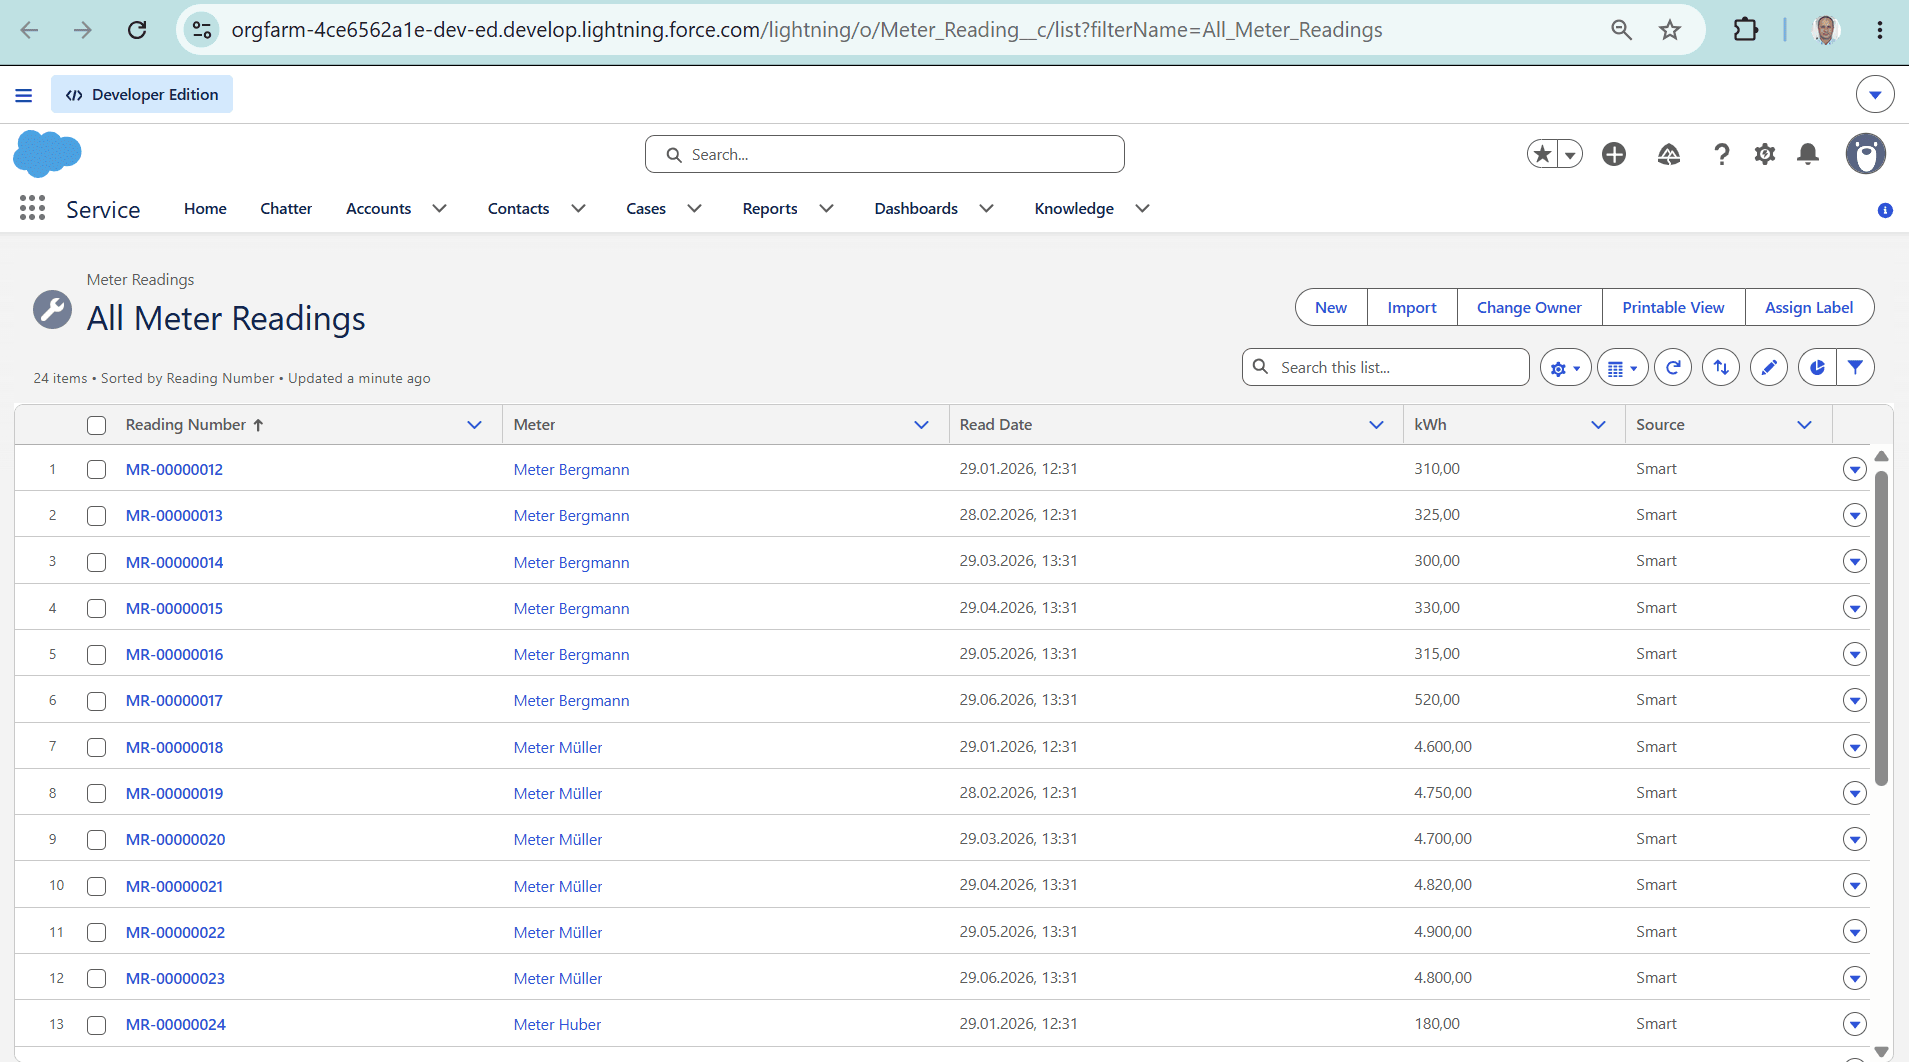Open user profile avatar
This screenshot has height=1062, width=1909.
point(1866,154)
